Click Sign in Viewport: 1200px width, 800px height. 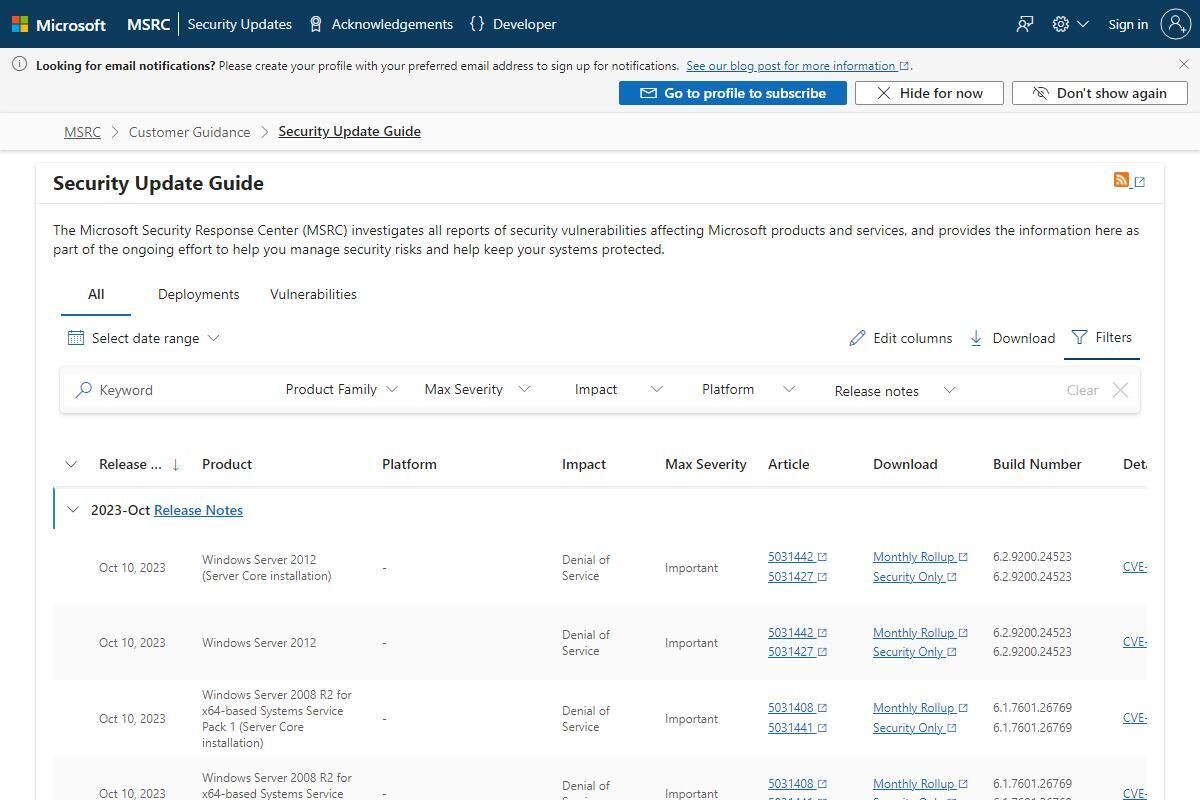pyautogui.click(x=1128, y=24)
